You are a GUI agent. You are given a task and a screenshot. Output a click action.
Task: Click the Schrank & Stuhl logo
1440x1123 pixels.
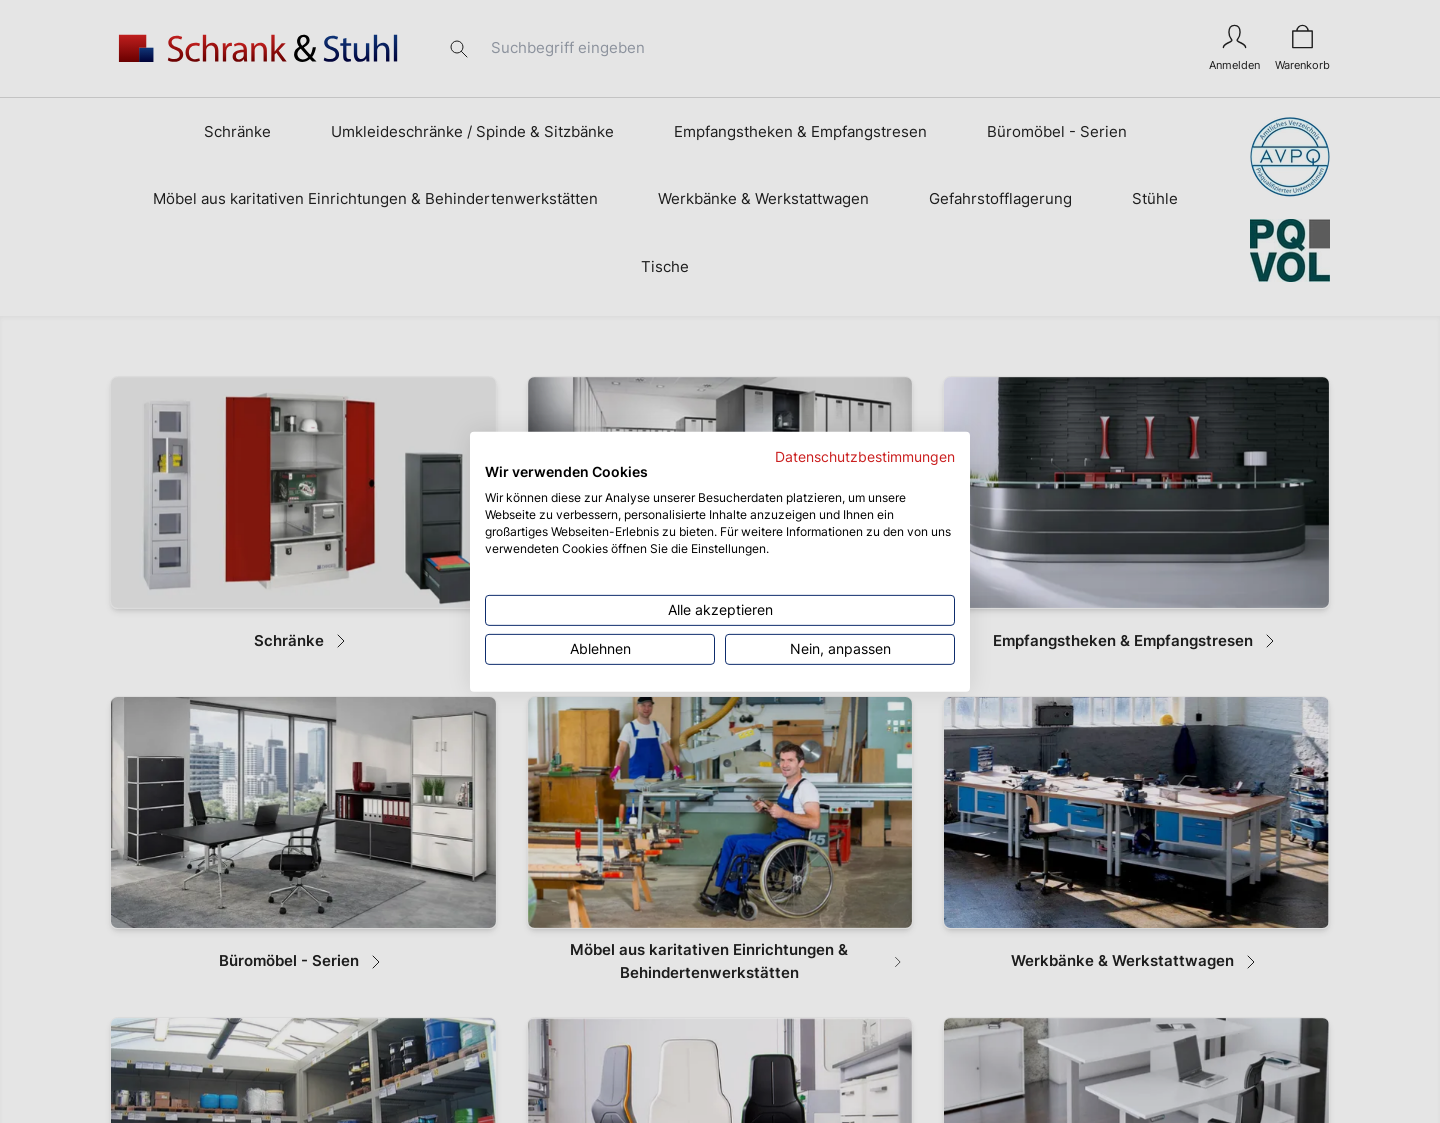258,48
